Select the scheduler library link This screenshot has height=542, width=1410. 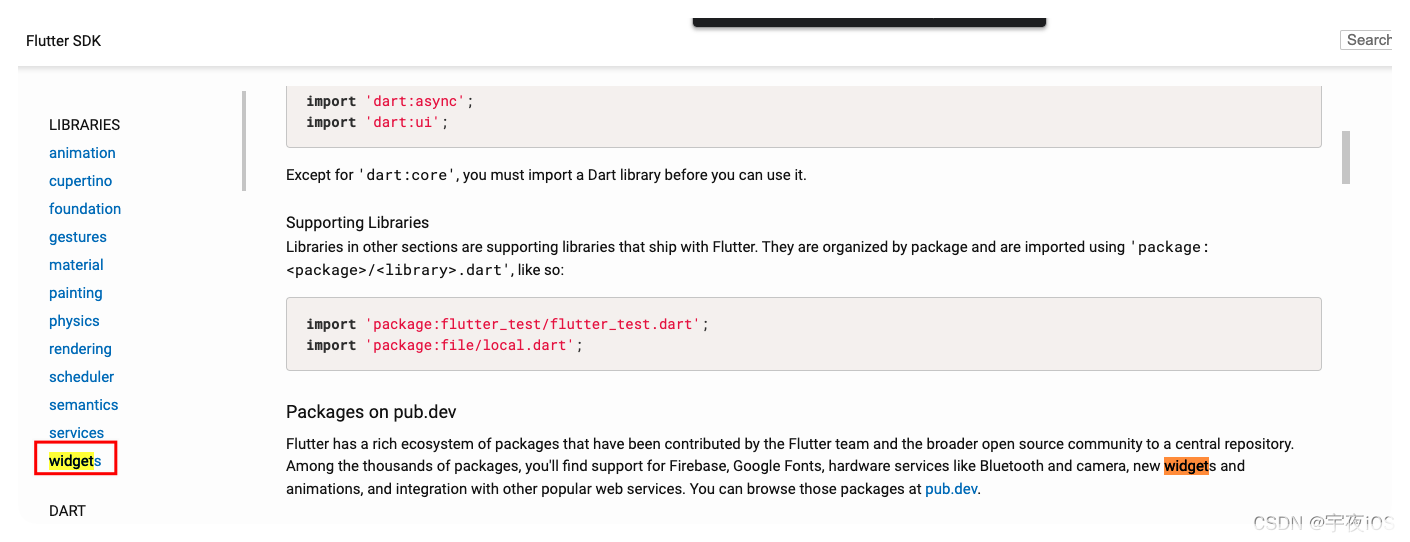(81, 377)
